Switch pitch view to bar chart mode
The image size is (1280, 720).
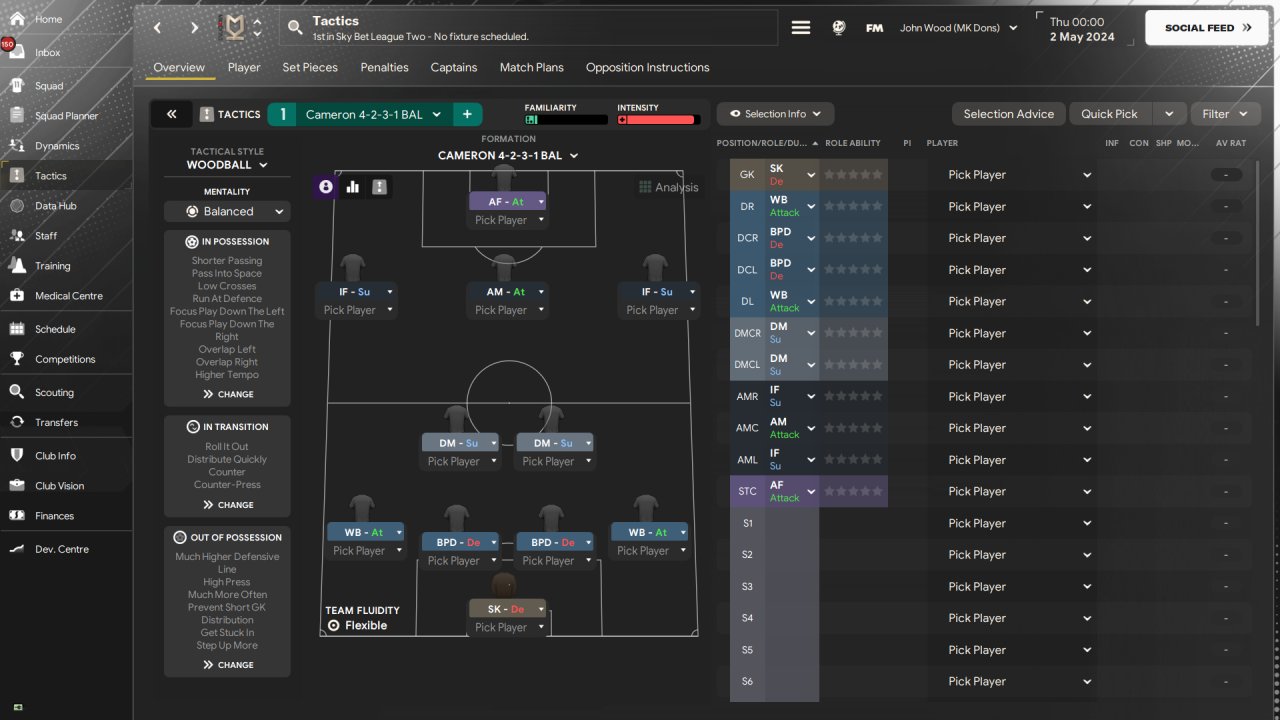pyautogui.click(x=352, y=187)
